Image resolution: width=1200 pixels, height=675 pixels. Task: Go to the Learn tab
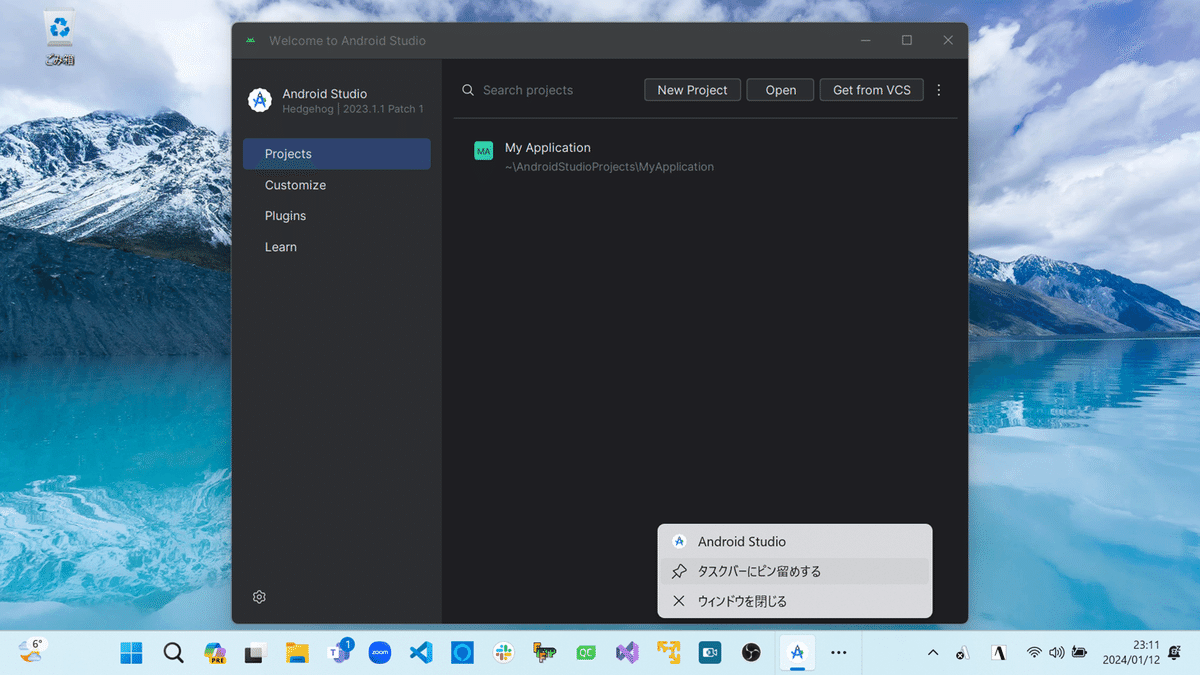click(337, 247)
